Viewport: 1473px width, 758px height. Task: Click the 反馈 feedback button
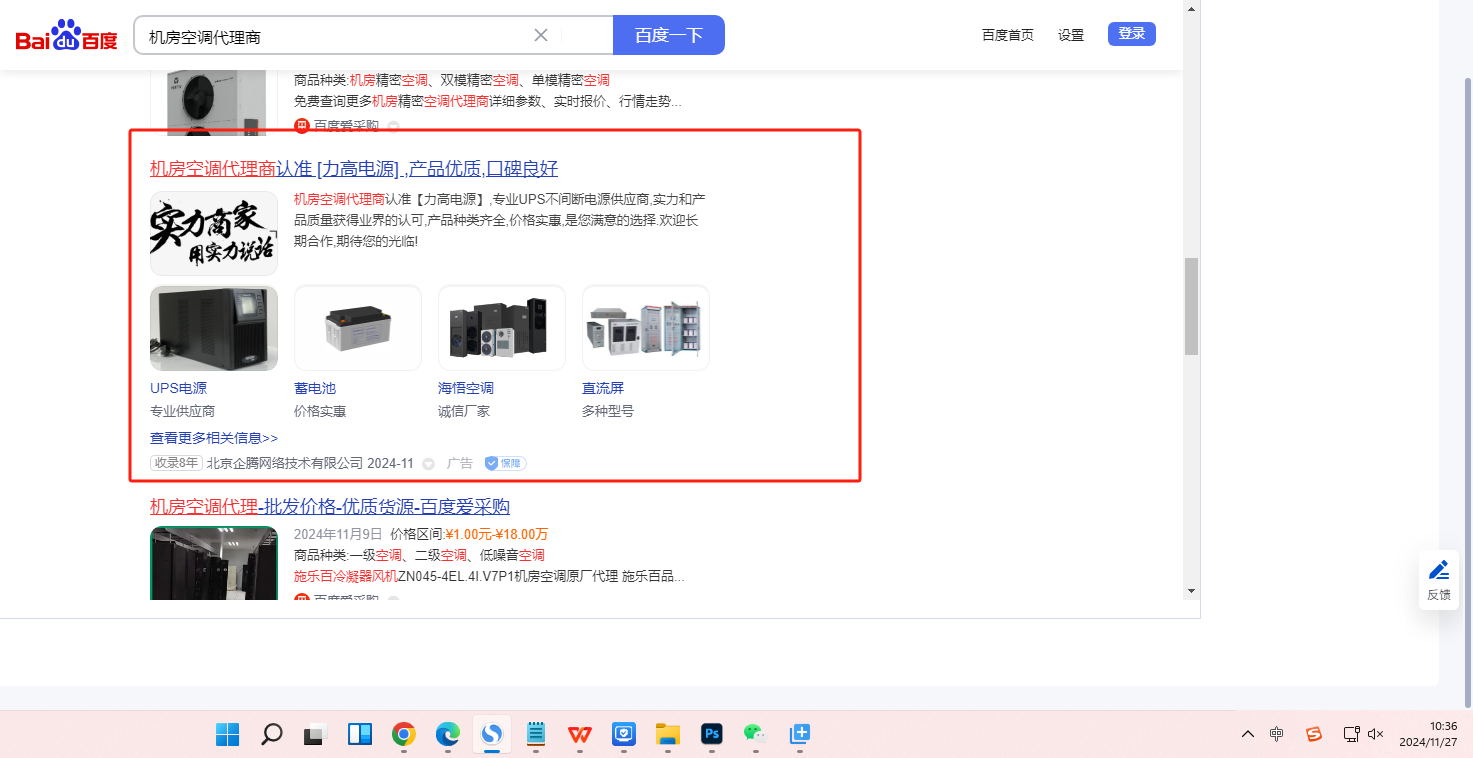1439,580
